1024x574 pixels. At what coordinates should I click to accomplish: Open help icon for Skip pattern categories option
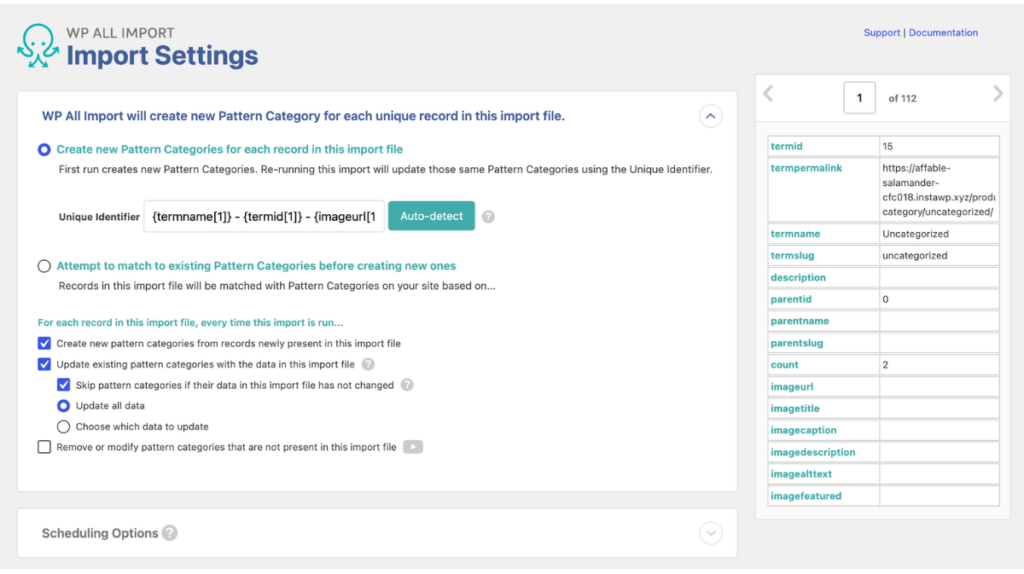coord(407,385)
